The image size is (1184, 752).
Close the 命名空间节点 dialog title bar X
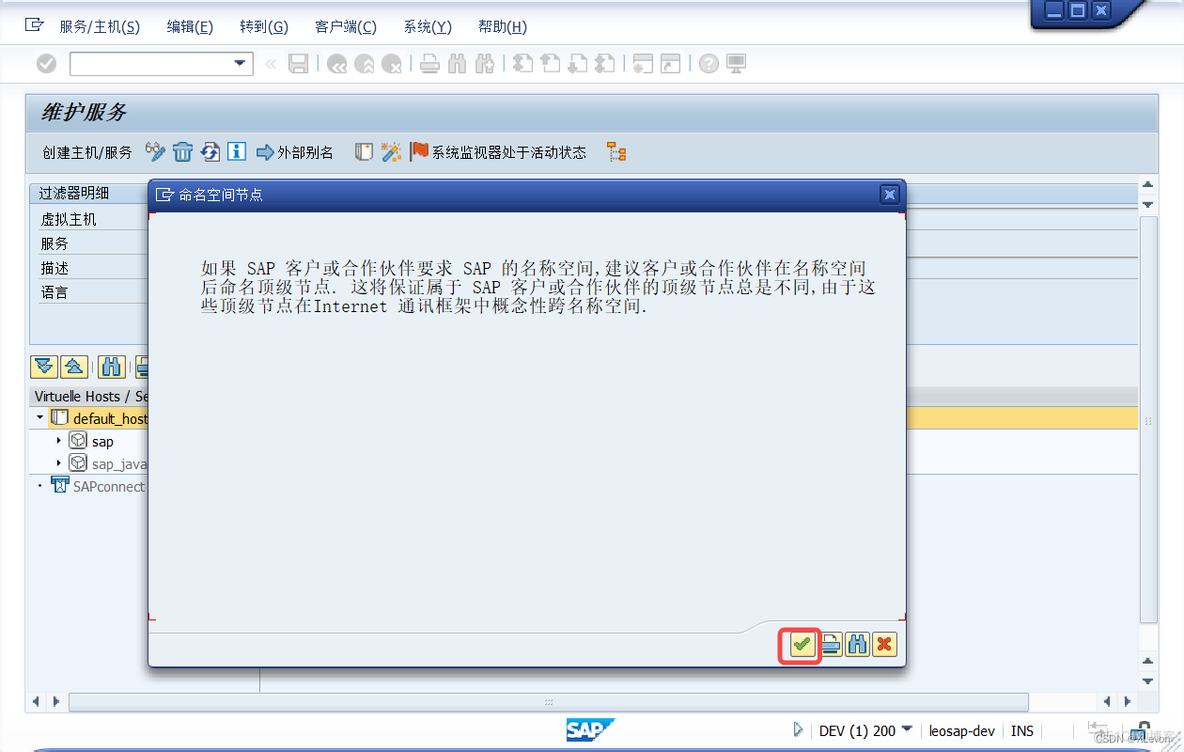point(890,195)
